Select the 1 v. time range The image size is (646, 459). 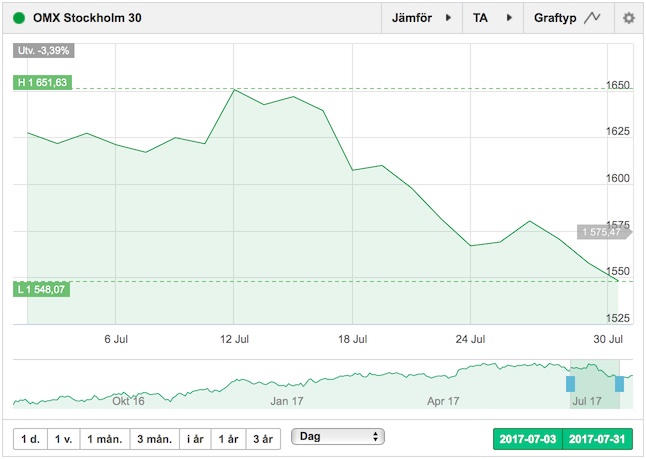point(64,439)
